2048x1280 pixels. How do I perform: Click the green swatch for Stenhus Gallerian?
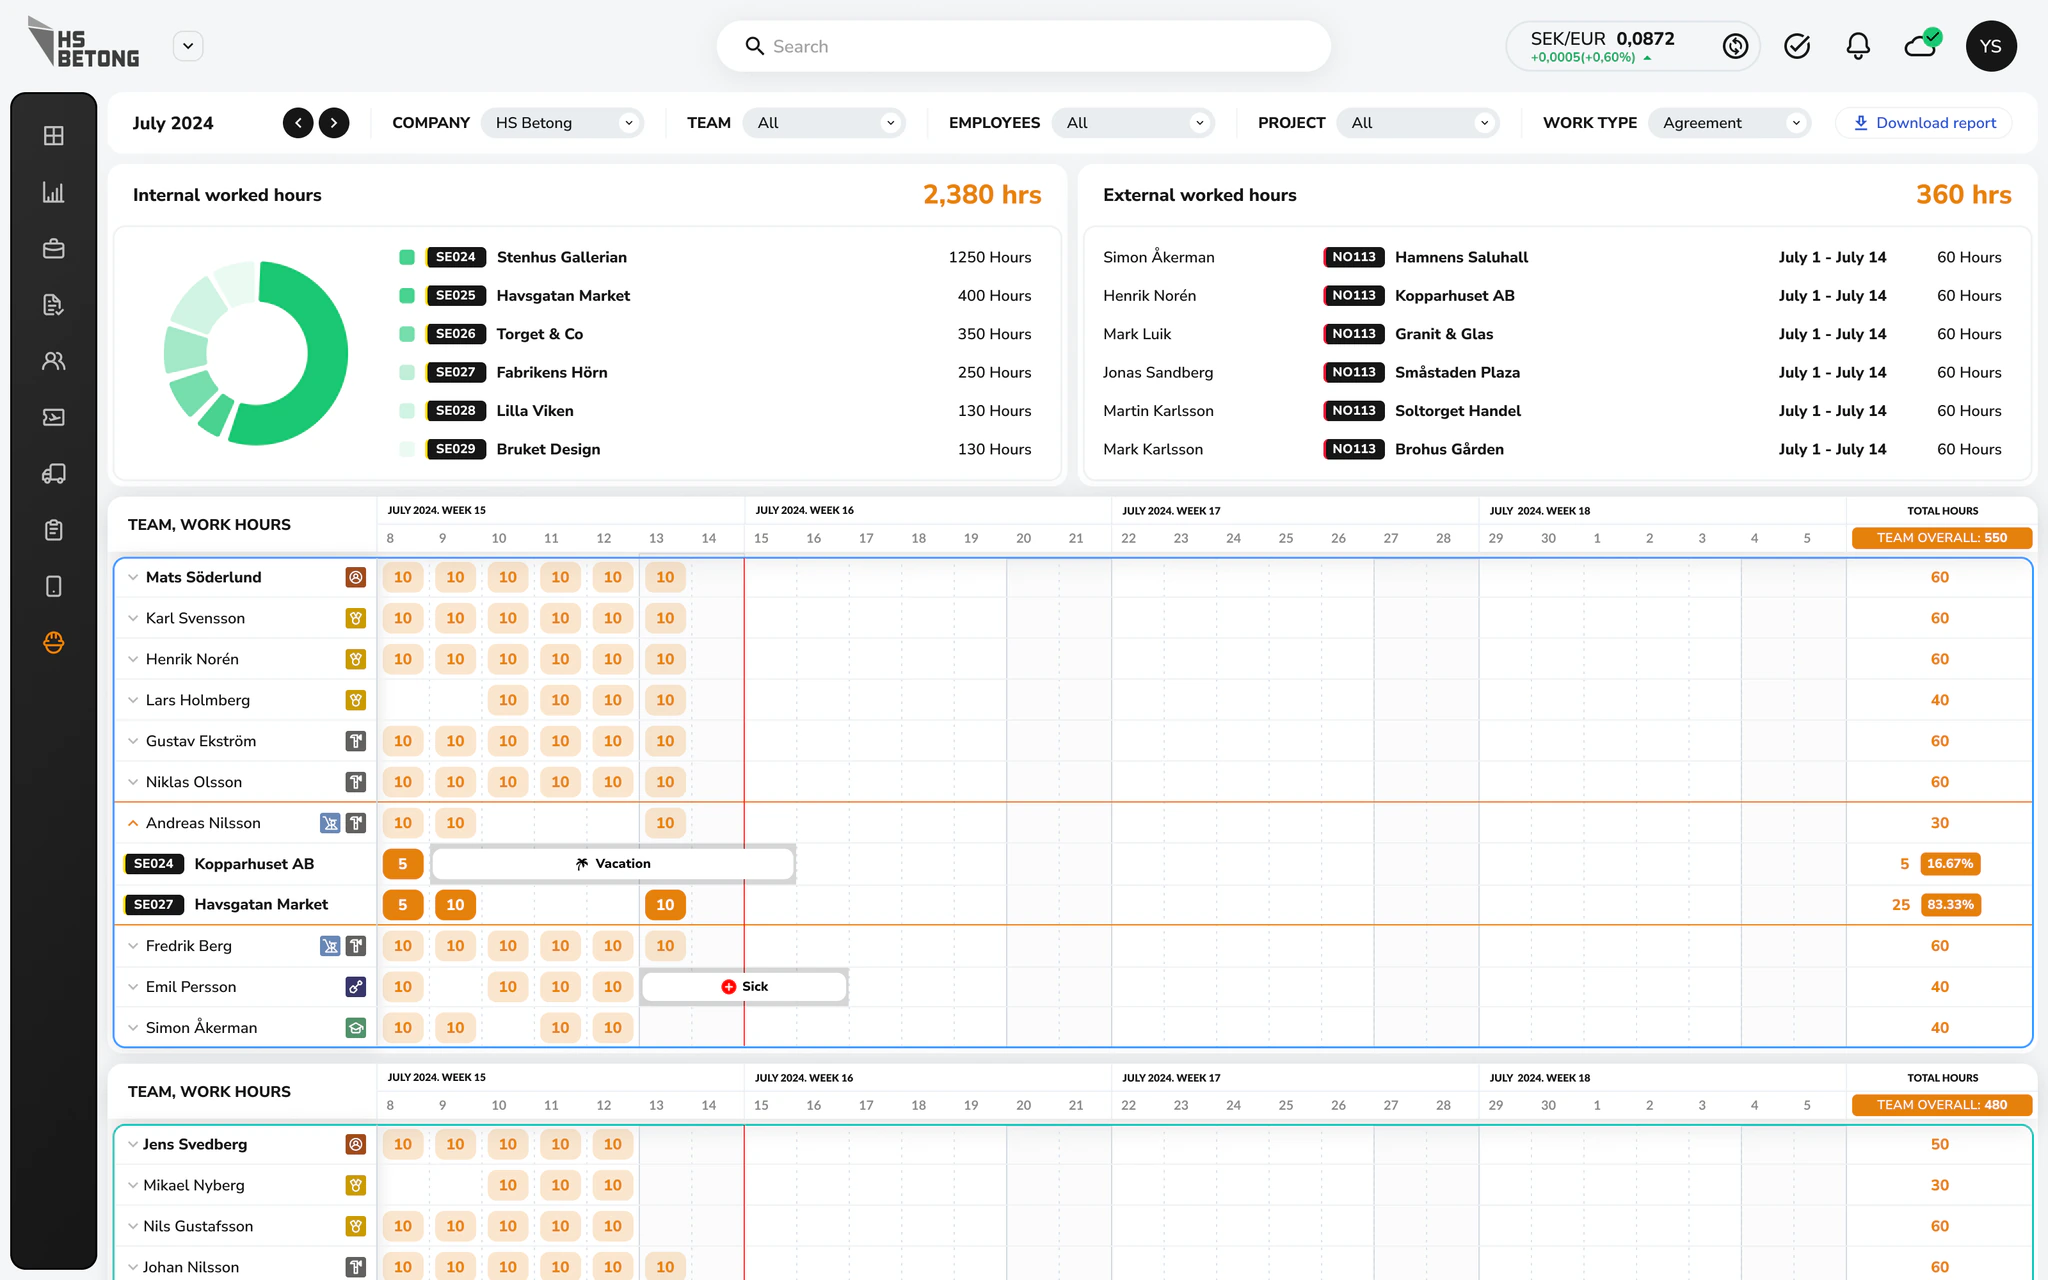(x=407, y=257)
